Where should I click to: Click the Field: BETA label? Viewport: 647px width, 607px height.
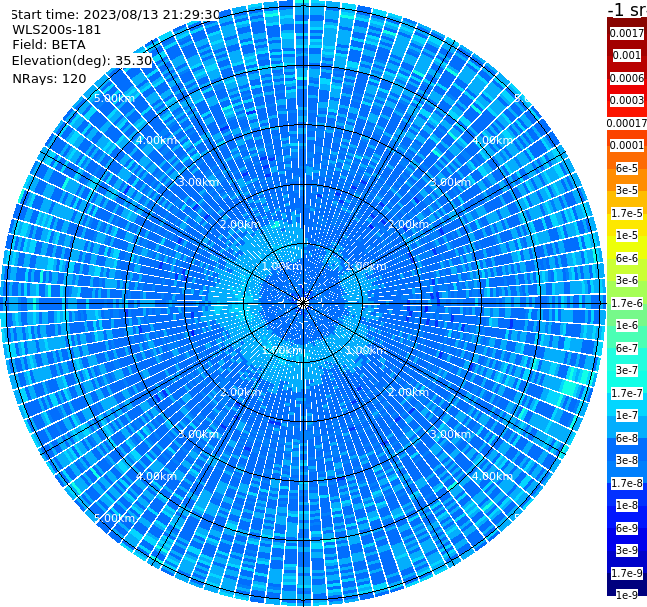[x=49, y=45]
